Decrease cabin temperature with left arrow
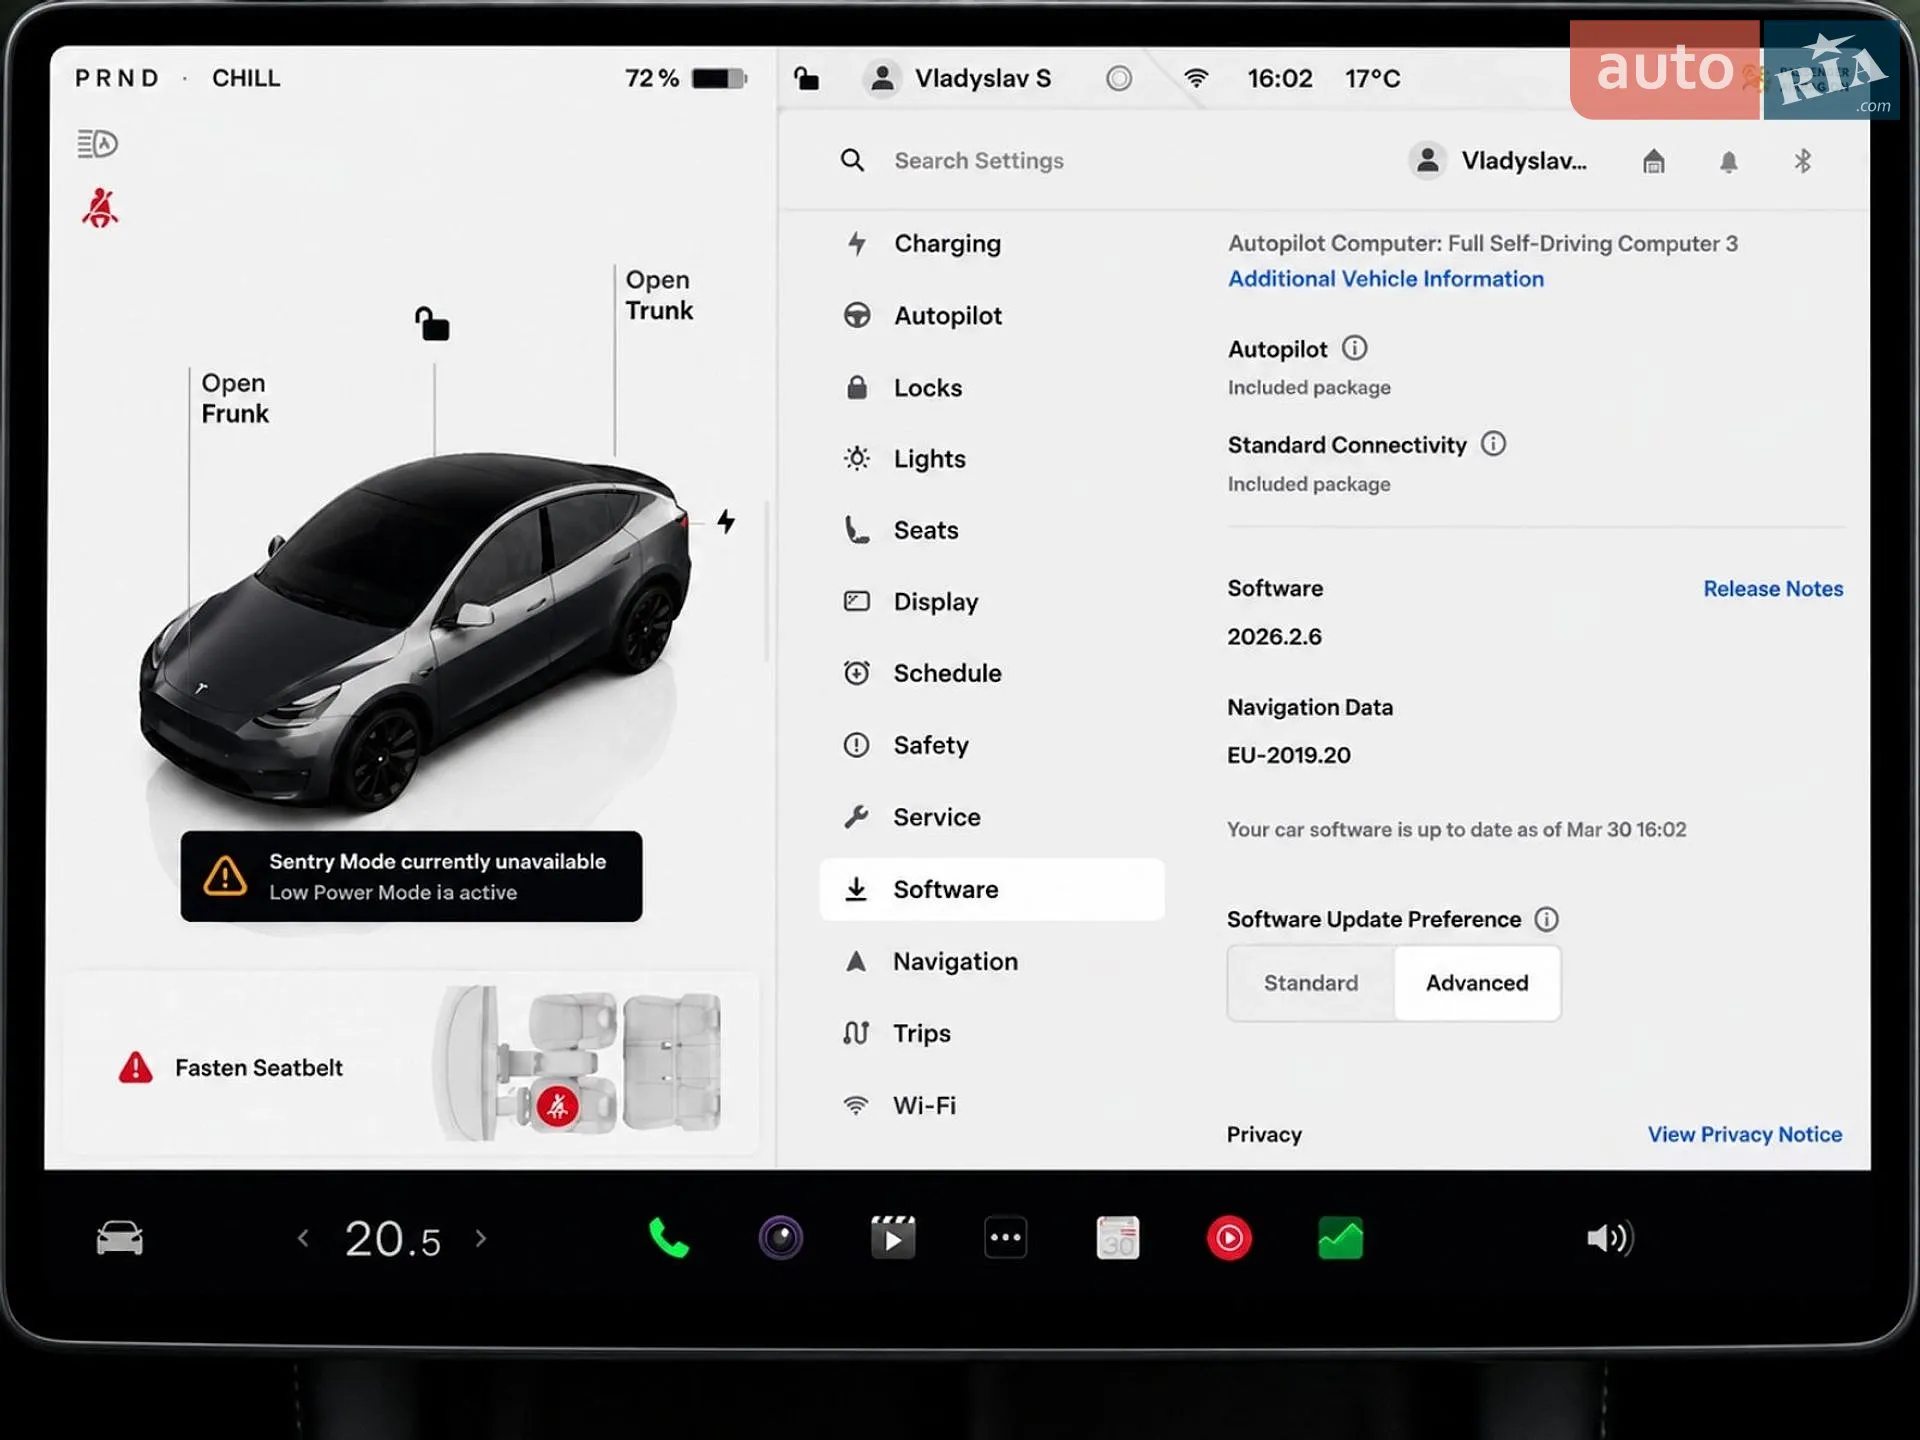Viewport: 1920px width, 1440px height. click(x=303, y=1238)
